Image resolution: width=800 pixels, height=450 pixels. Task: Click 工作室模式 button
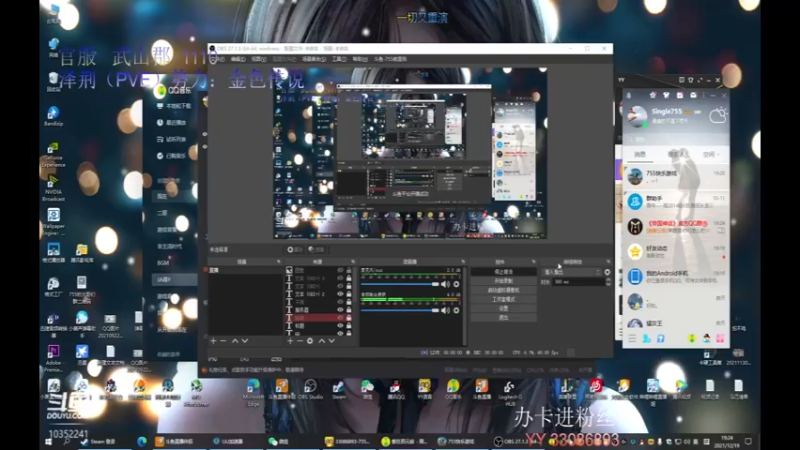[x=503, y=299]
